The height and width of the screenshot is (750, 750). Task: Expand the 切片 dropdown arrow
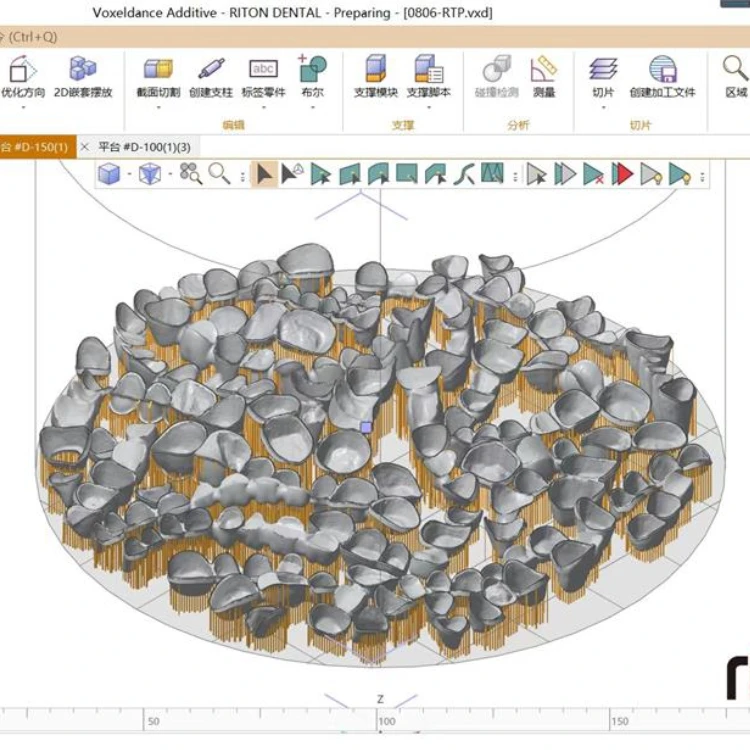pyautogui.click(x=603, y=107)
